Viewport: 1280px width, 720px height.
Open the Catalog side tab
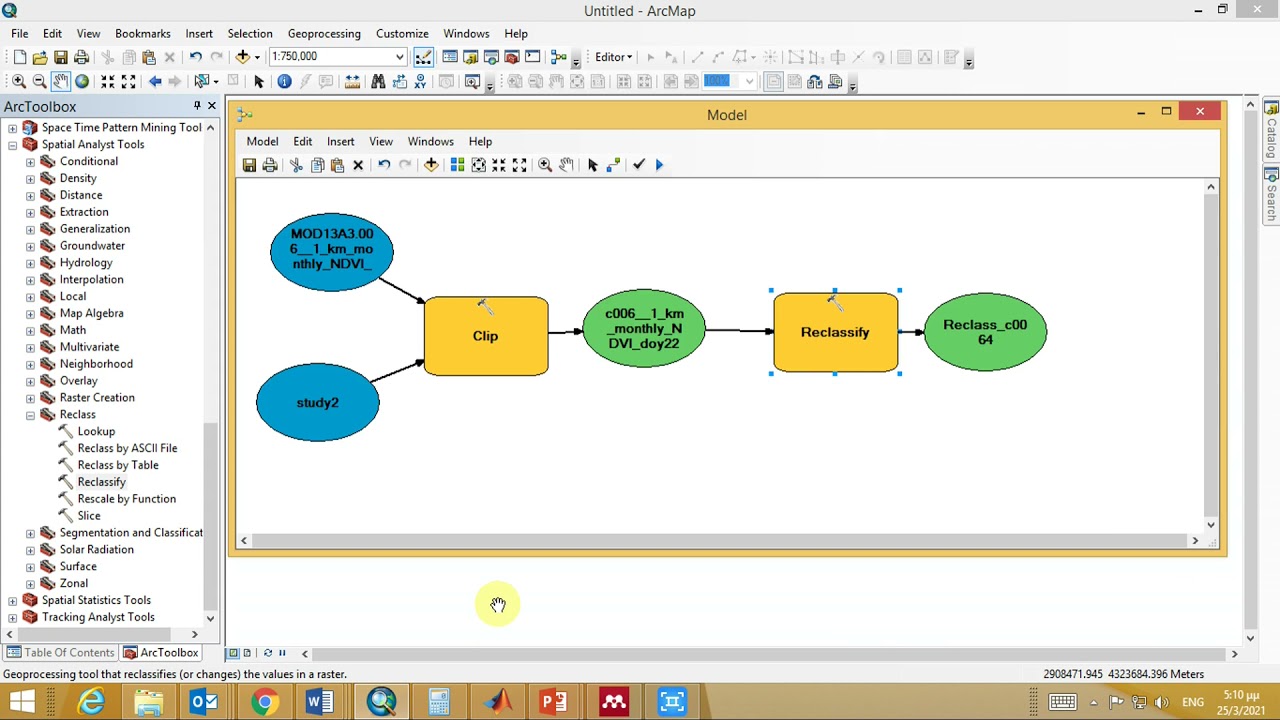click(1271, 130)
